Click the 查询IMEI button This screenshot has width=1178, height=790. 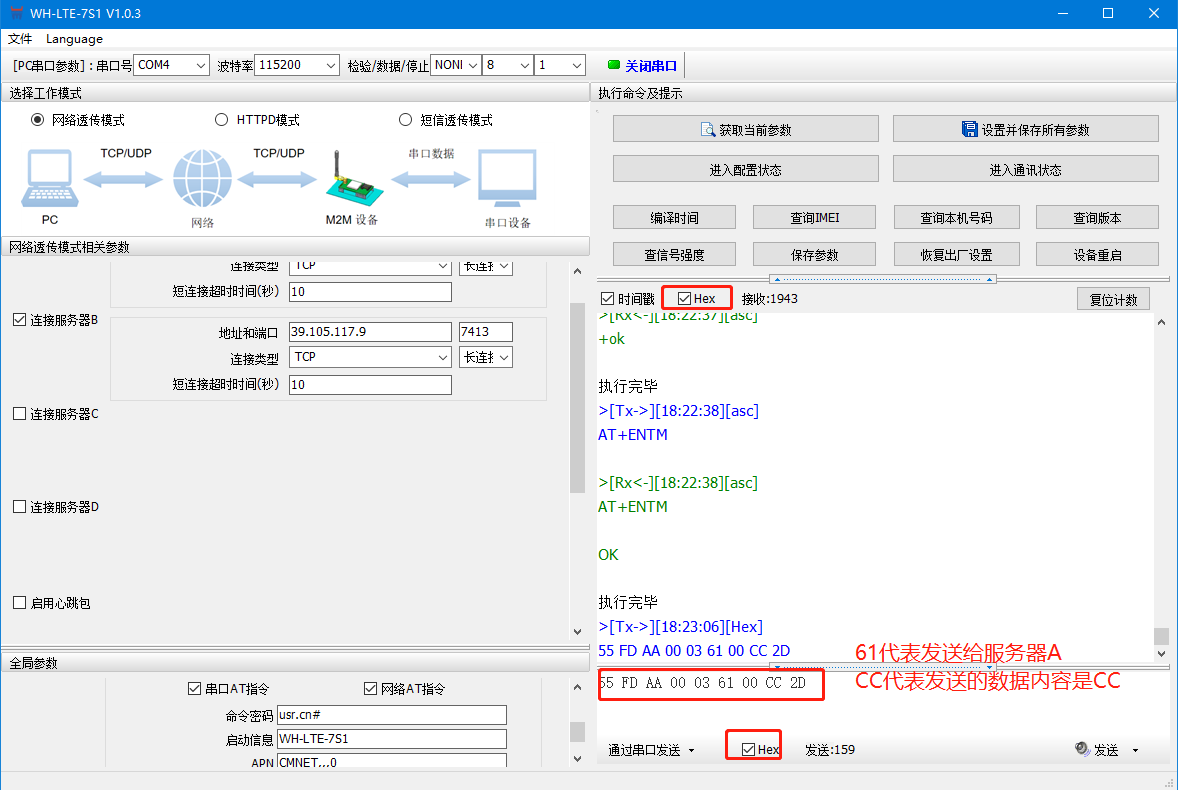814,217
